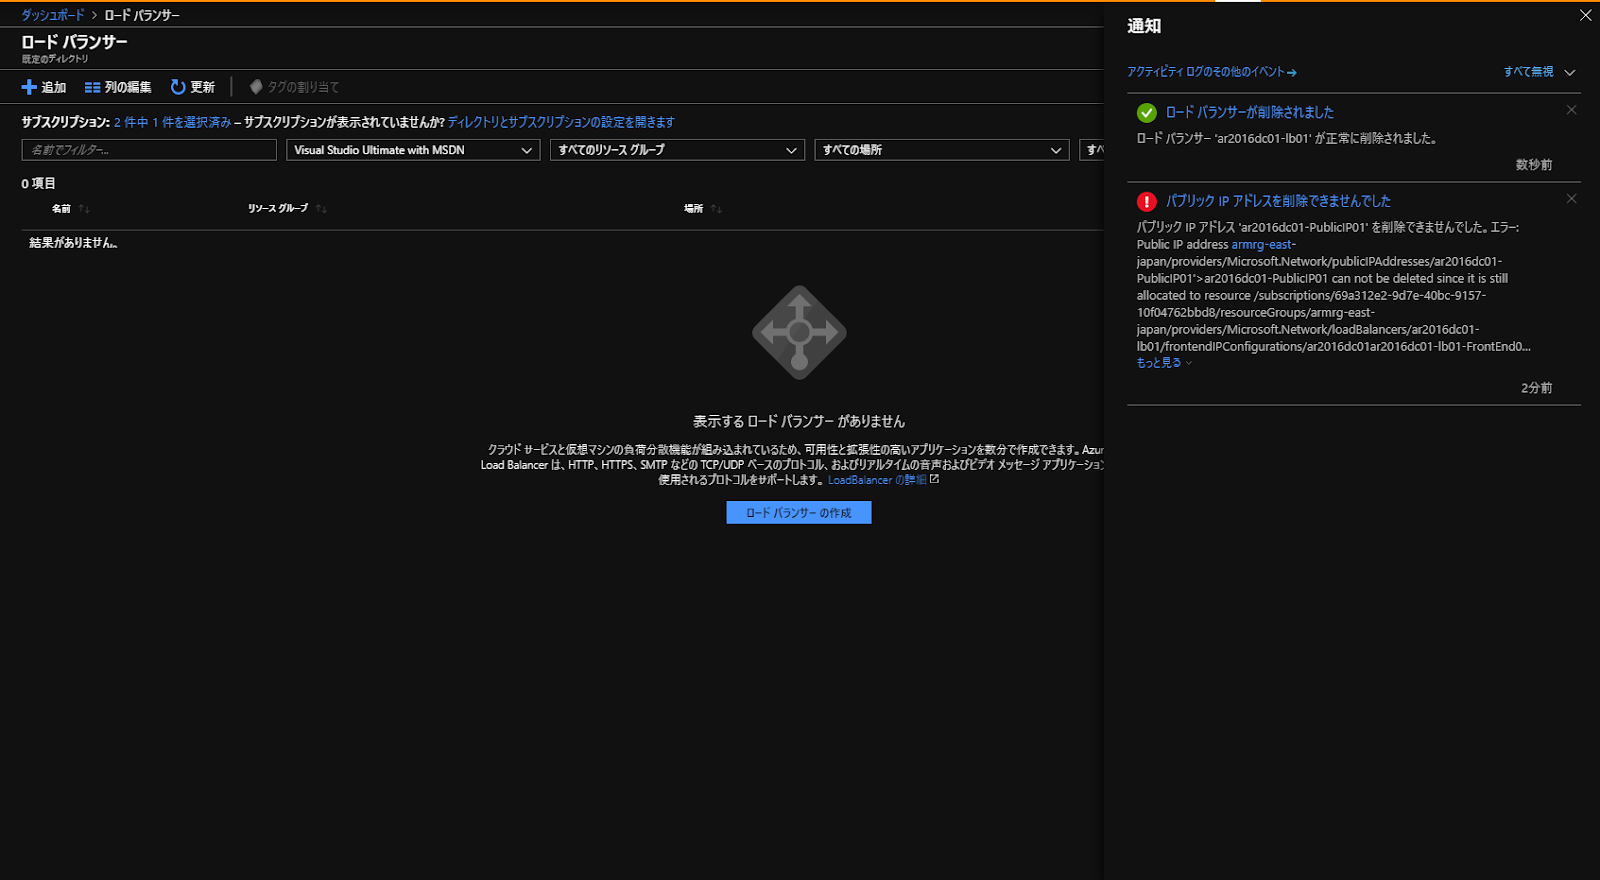Dismiss the パブリック IP アドレス error notification
The image size is (1600, 880).
(1571, 199)
